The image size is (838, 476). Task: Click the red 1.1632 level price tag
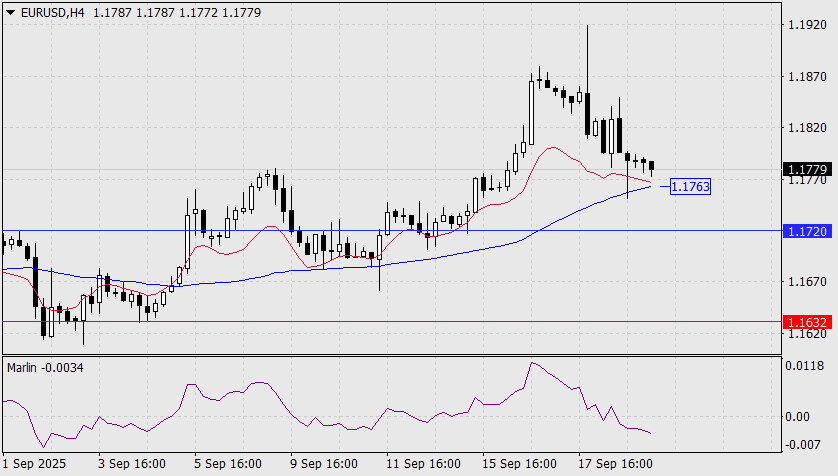pos(808,322)
